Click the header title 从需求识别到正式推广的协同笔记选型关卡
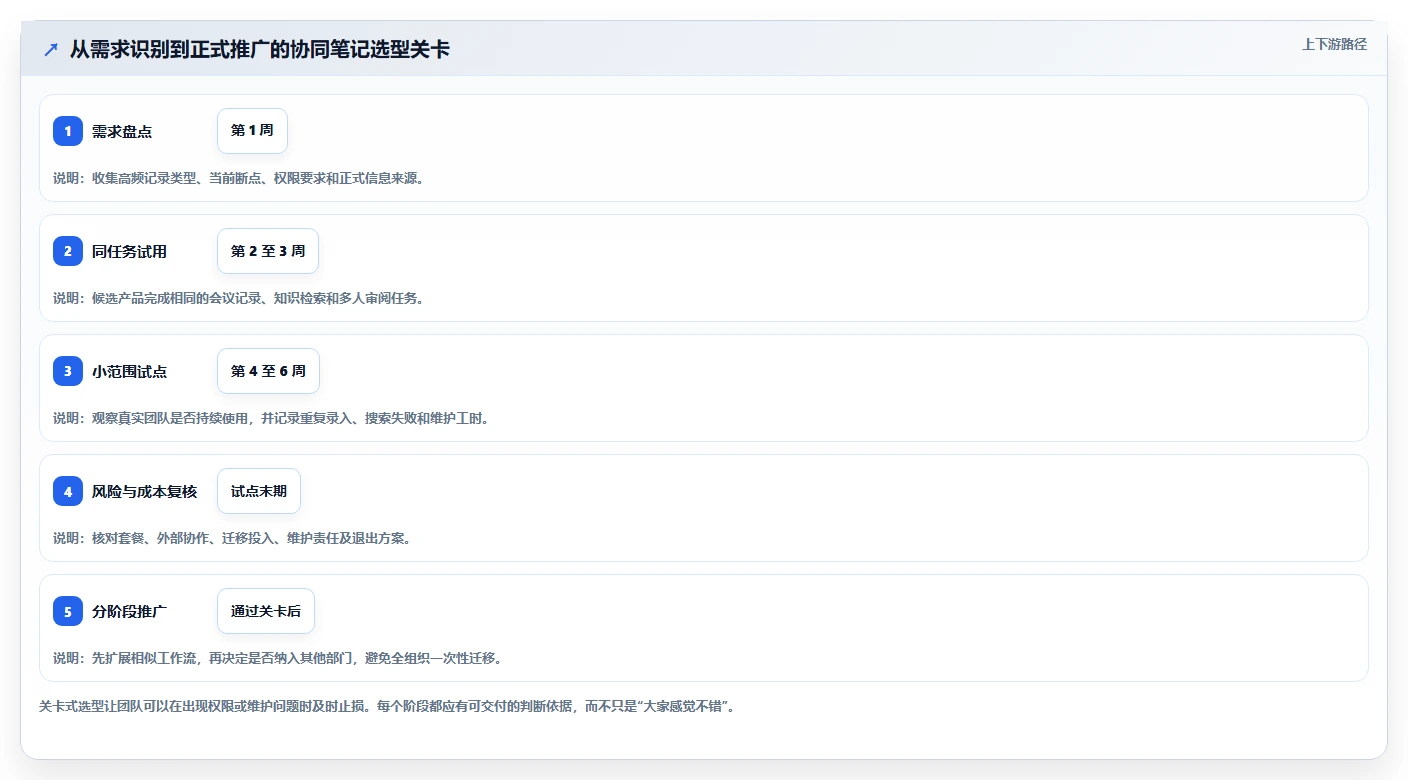 coord(260,49)
